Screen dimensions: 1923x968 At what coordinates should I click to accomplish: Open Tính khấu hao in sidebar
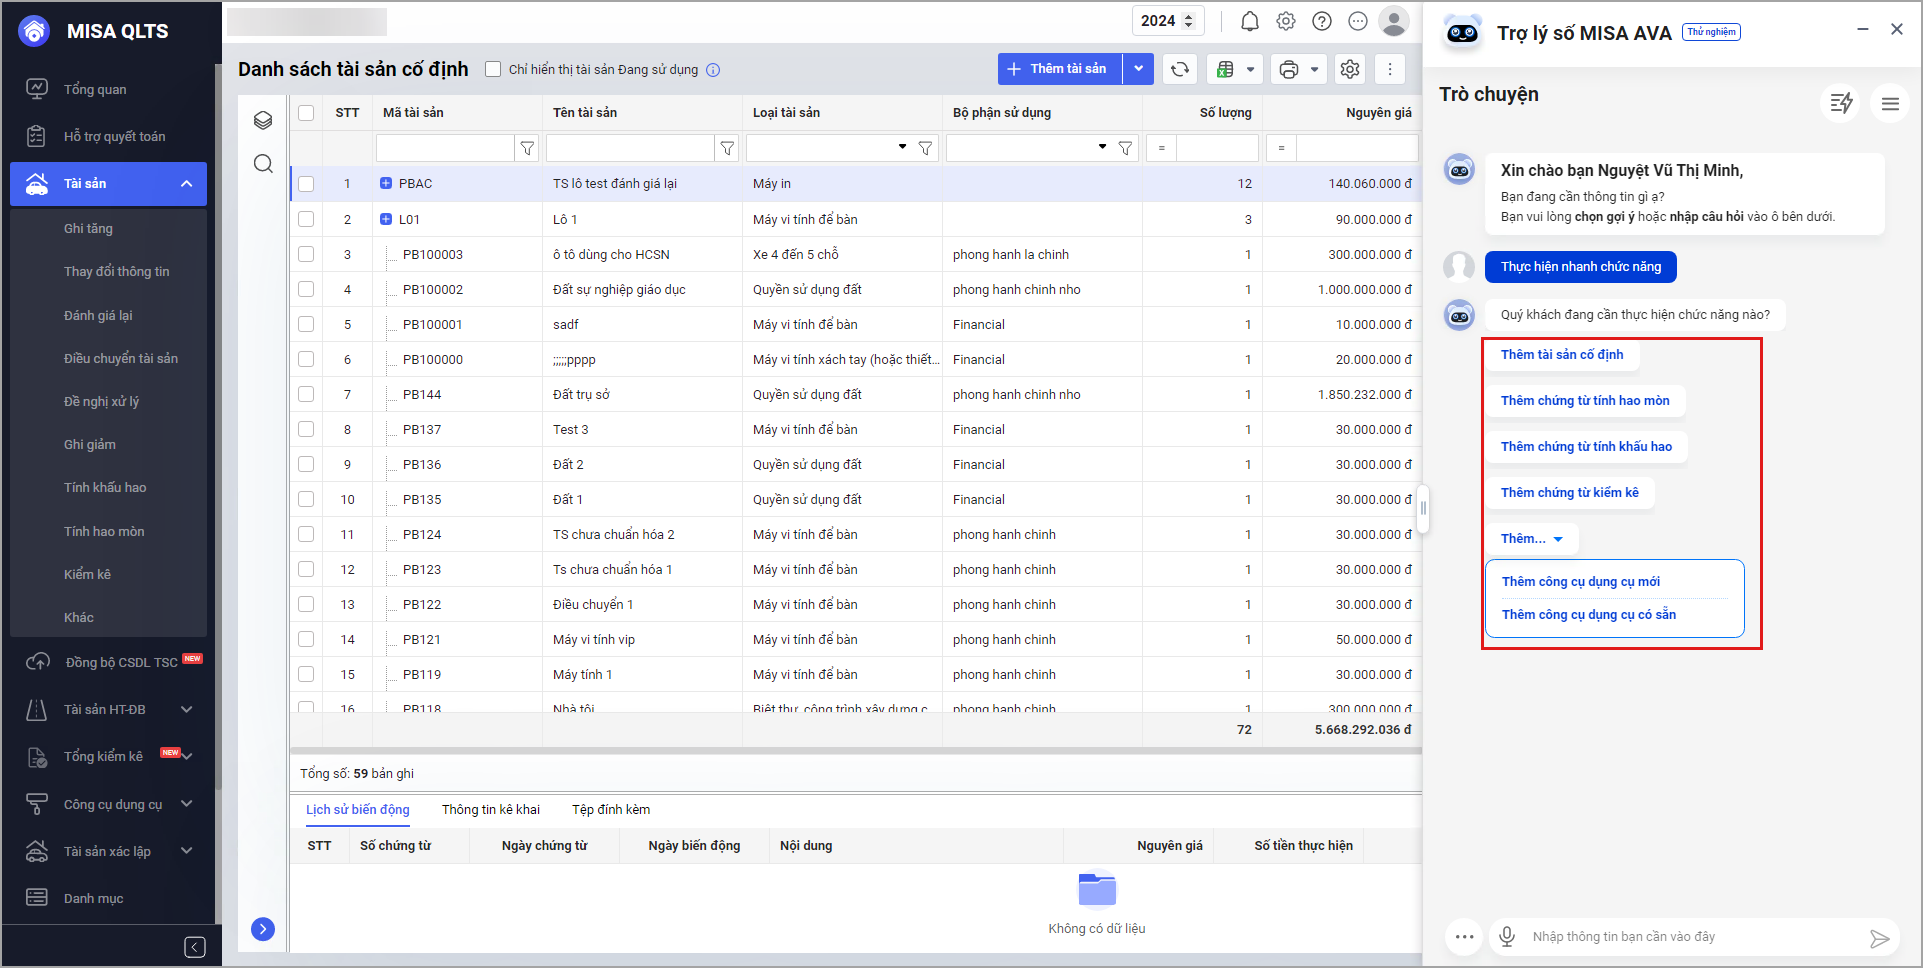[105, 488]
